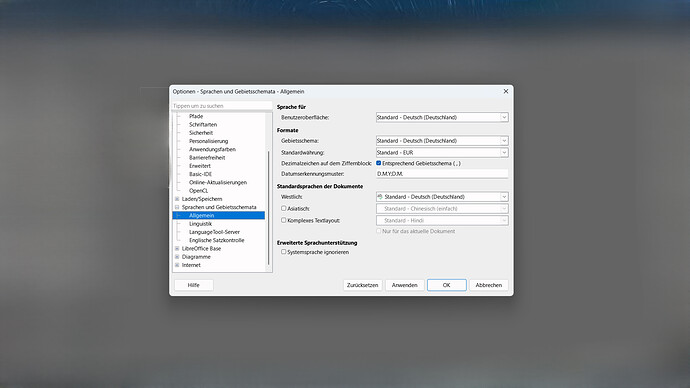Expand the LibreOffice Base node

(x=177, y=249)
